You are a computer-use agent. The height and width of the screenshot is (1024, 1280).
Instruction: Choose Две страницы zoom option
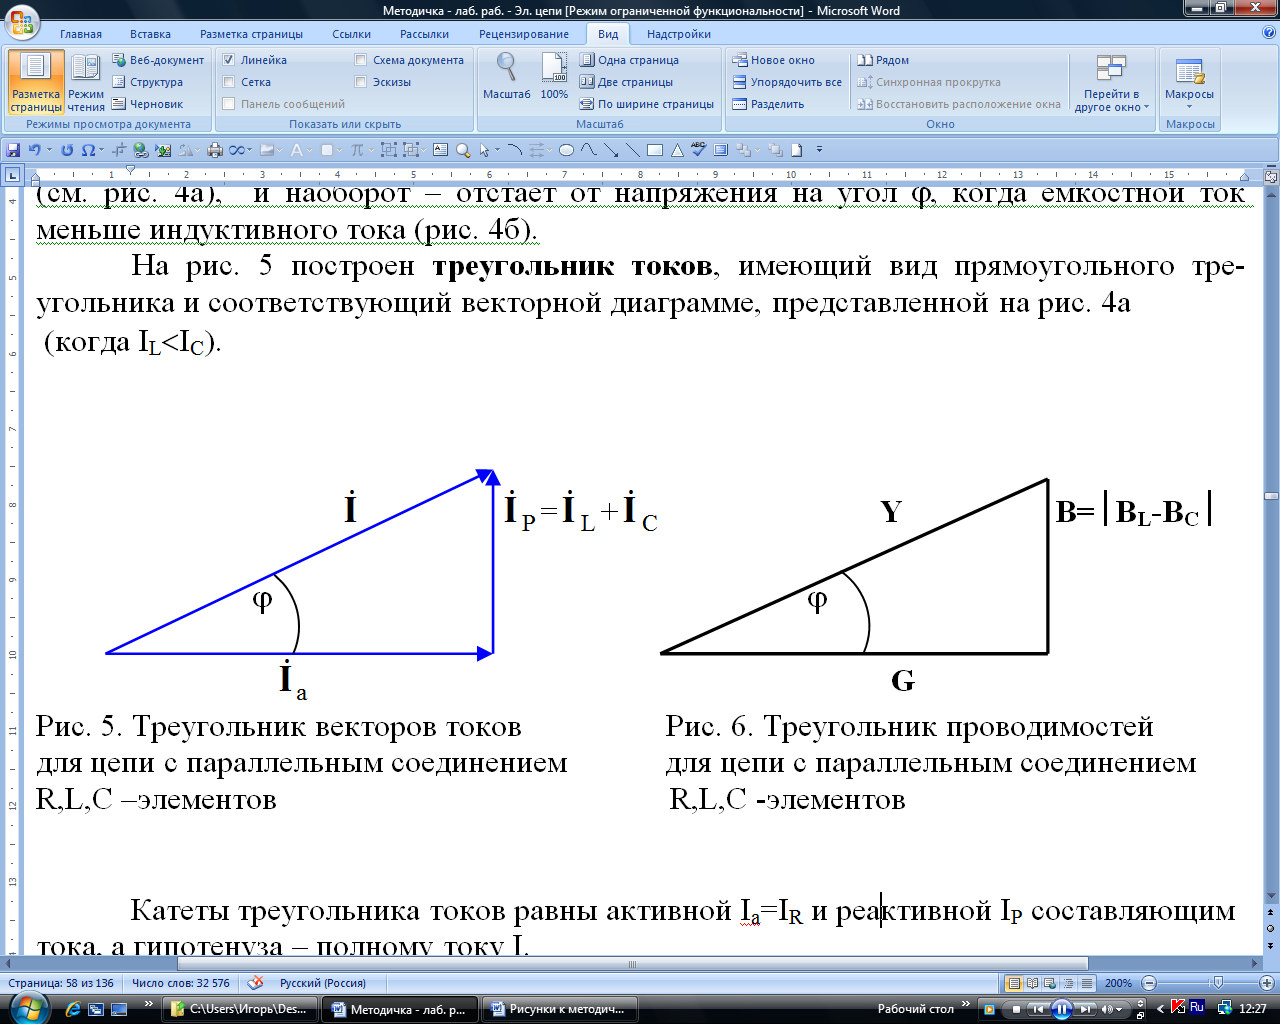(x=626, y=82)
